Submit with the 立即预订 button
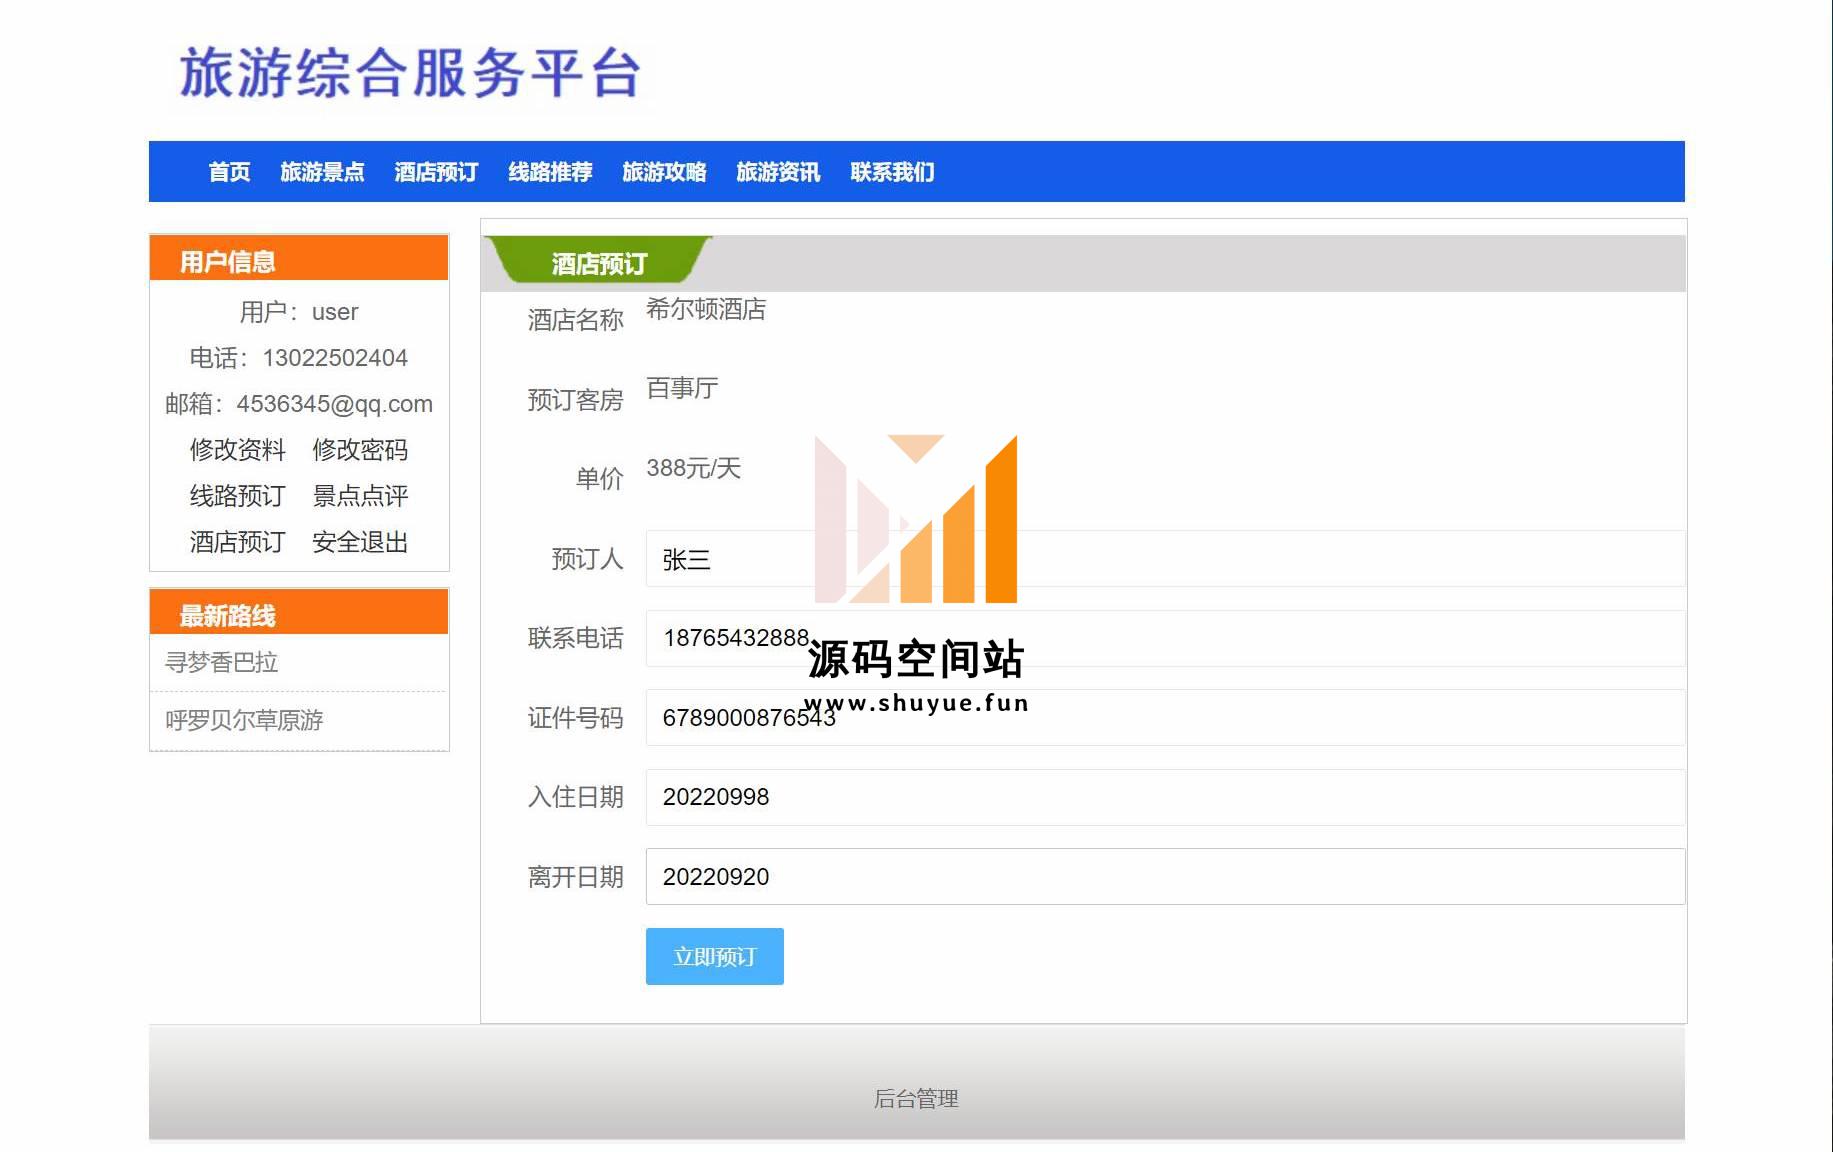Image resolution: width=1833 pixels, height=1152 pixels. [715, 957]
